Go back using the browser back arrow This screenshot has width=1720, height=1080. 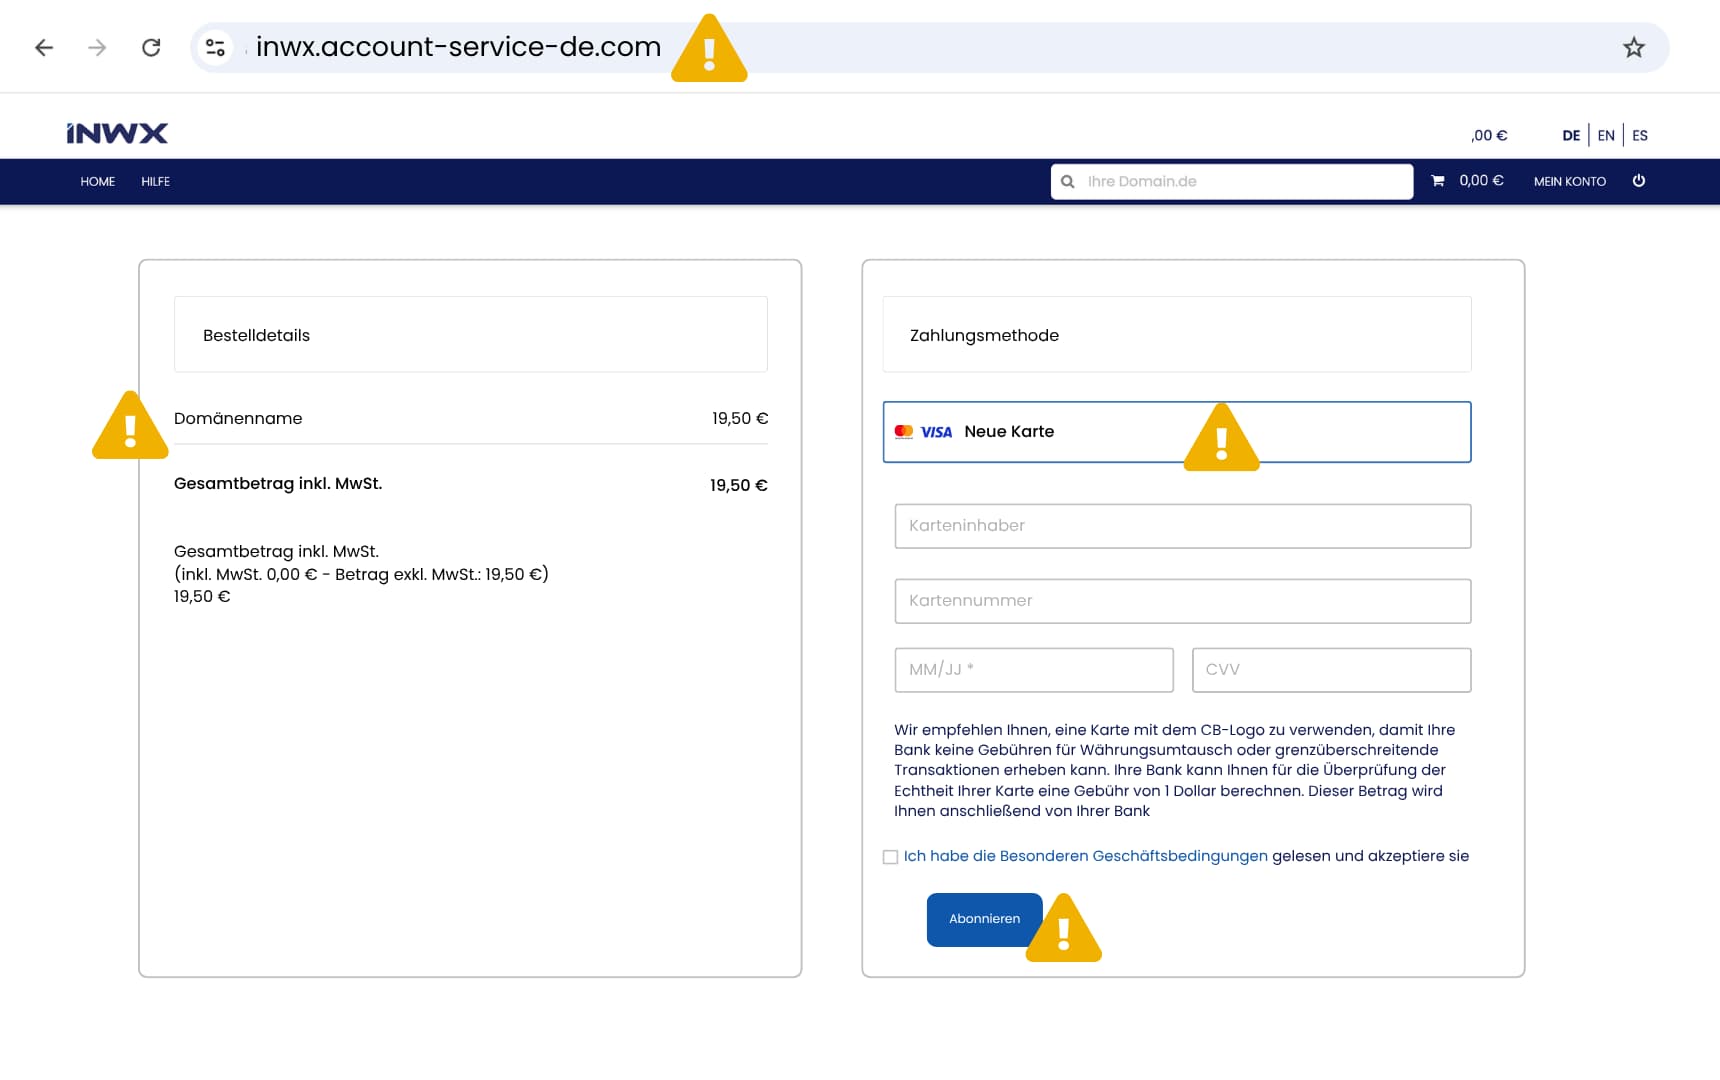(x=44, y=47)
